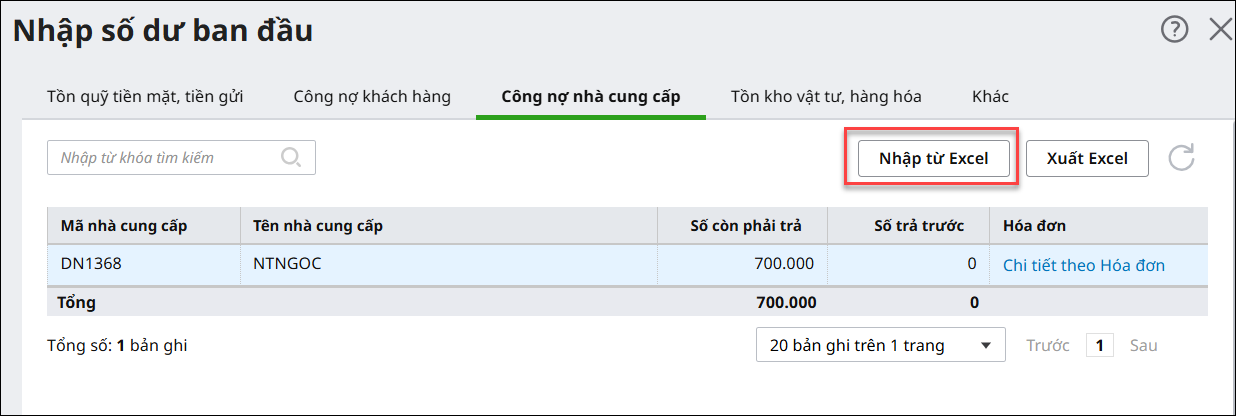Screen dimensions: 1236x416
Task: Open the Công nợ khách hàng tab
Action: click(x=372, y=97)
